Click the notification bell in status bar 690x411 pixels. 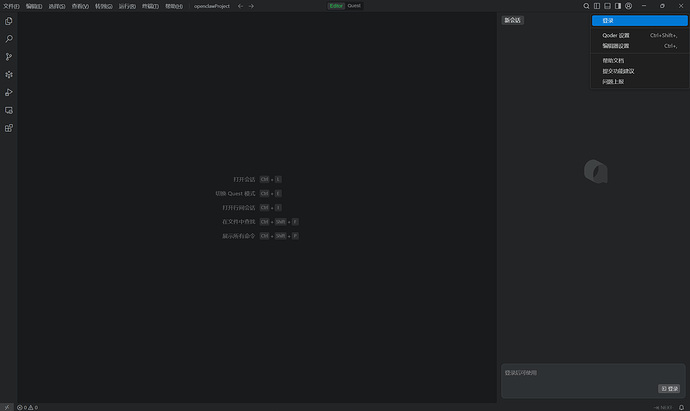click(x=681, y=407)
